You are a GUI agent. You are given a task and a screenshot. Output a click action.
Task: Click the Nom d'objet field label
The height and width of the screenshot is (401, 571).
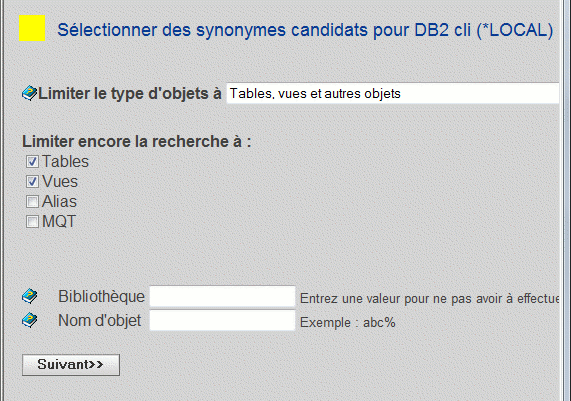click(99, 321)
